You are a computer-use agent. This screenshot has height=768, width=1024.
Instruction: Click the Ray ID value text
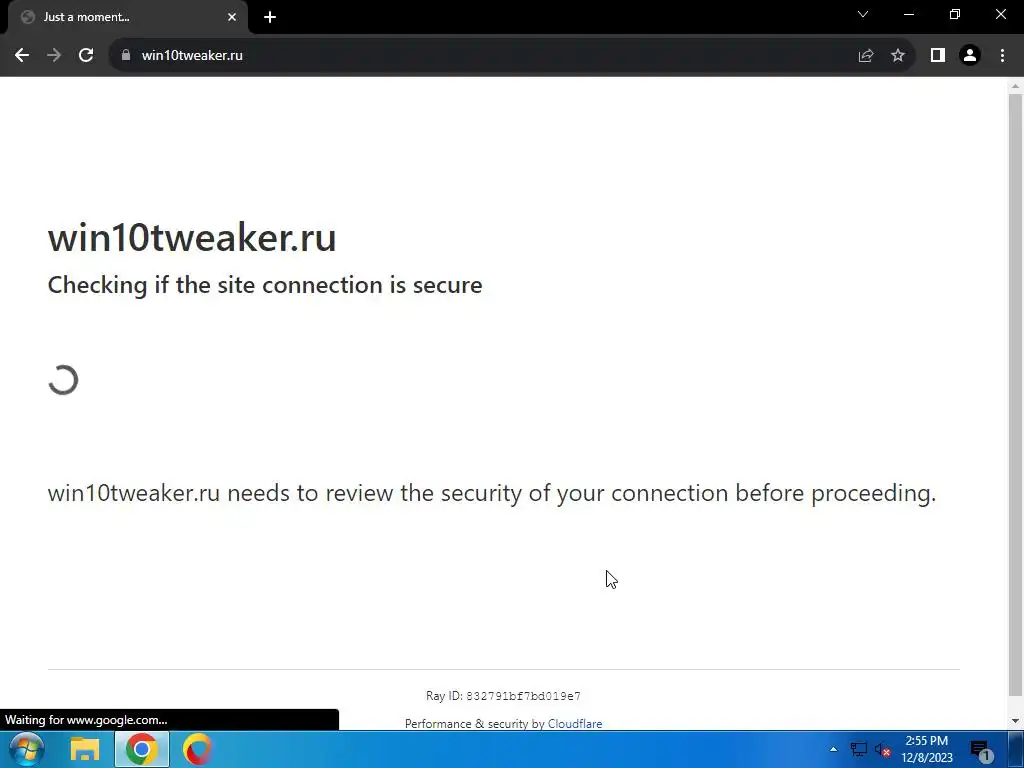523,696
